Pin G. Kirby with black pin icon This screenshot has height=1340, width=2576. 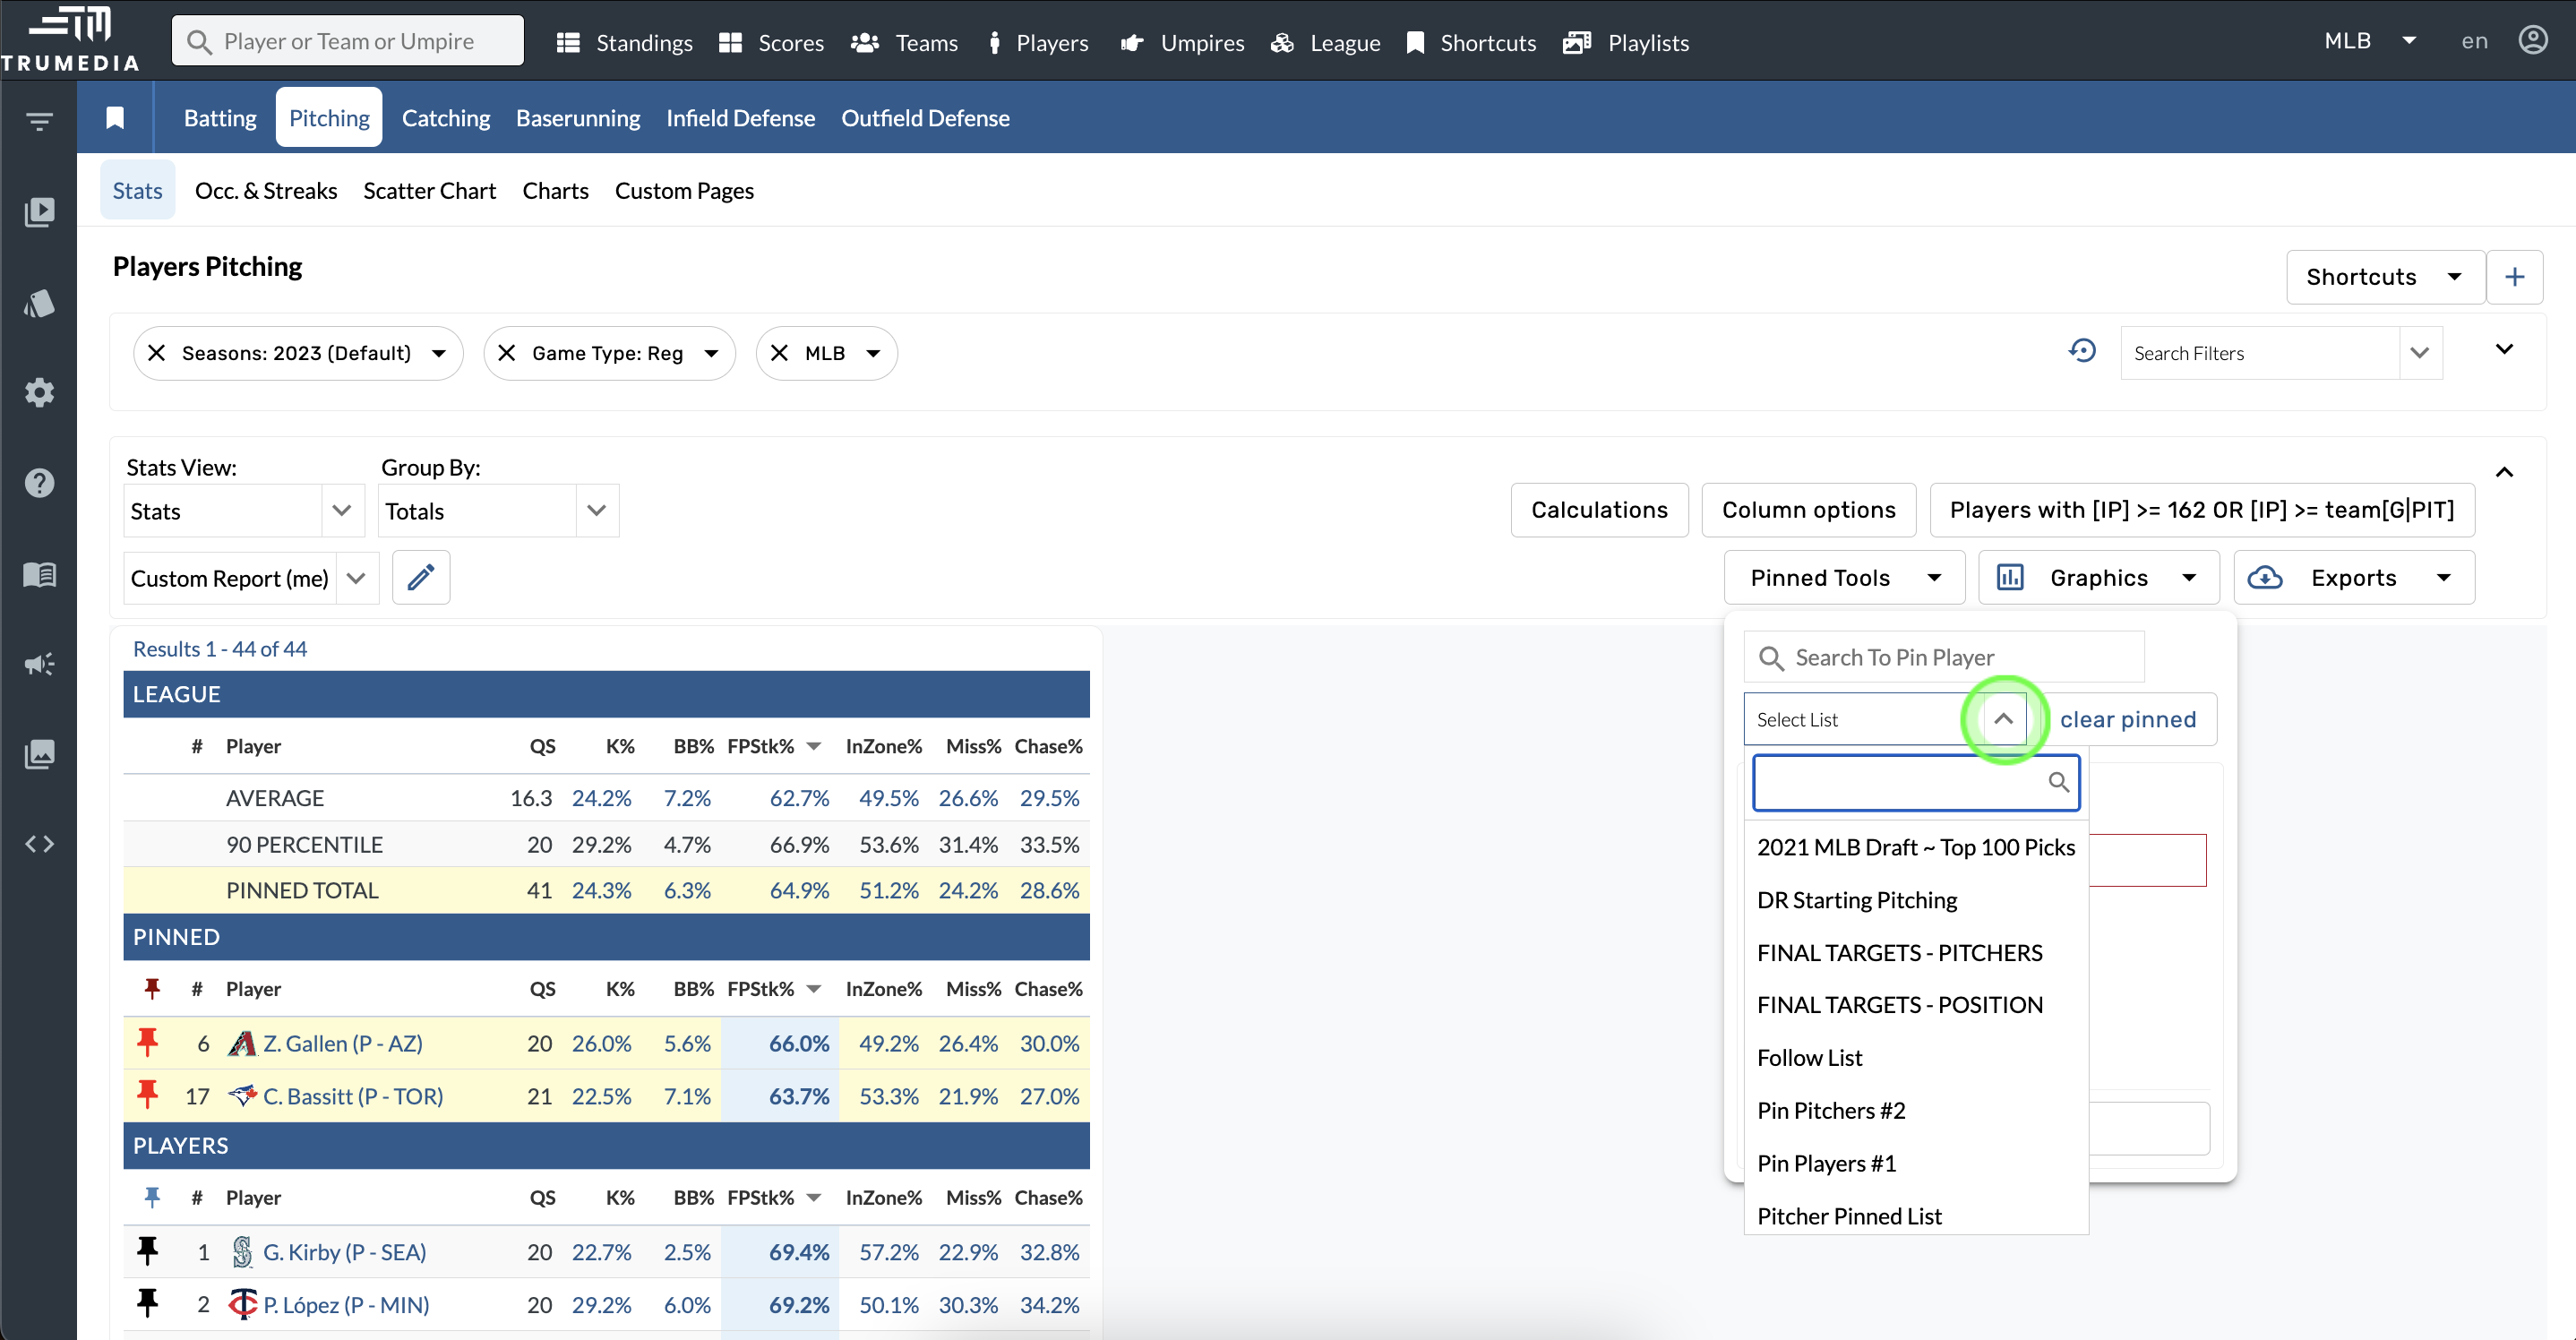[148, 1251]
